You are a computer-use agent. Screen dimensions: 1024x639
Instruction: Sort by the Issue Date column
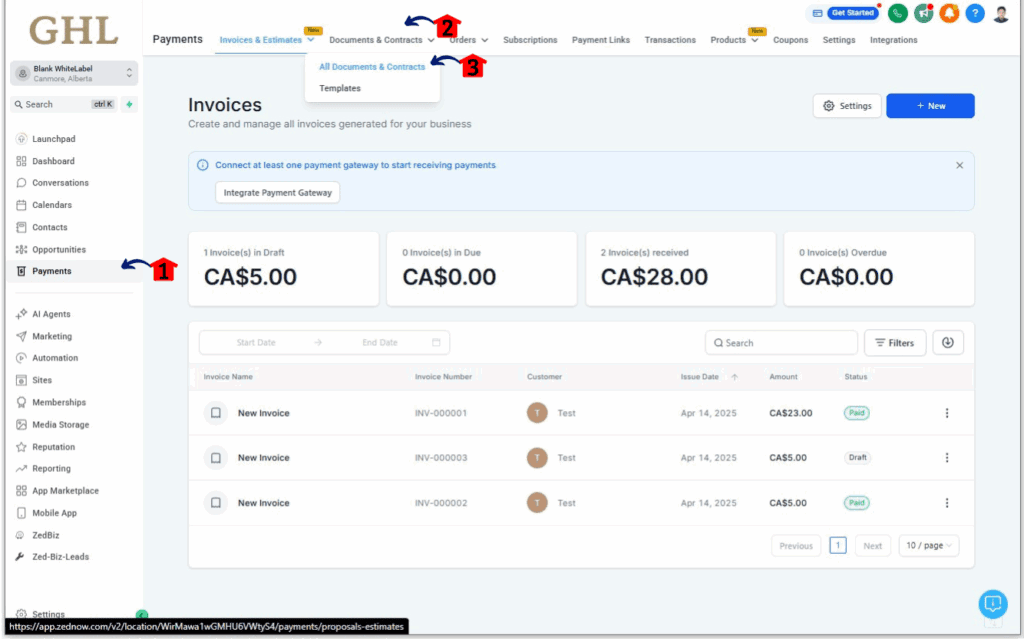(709, 377)
